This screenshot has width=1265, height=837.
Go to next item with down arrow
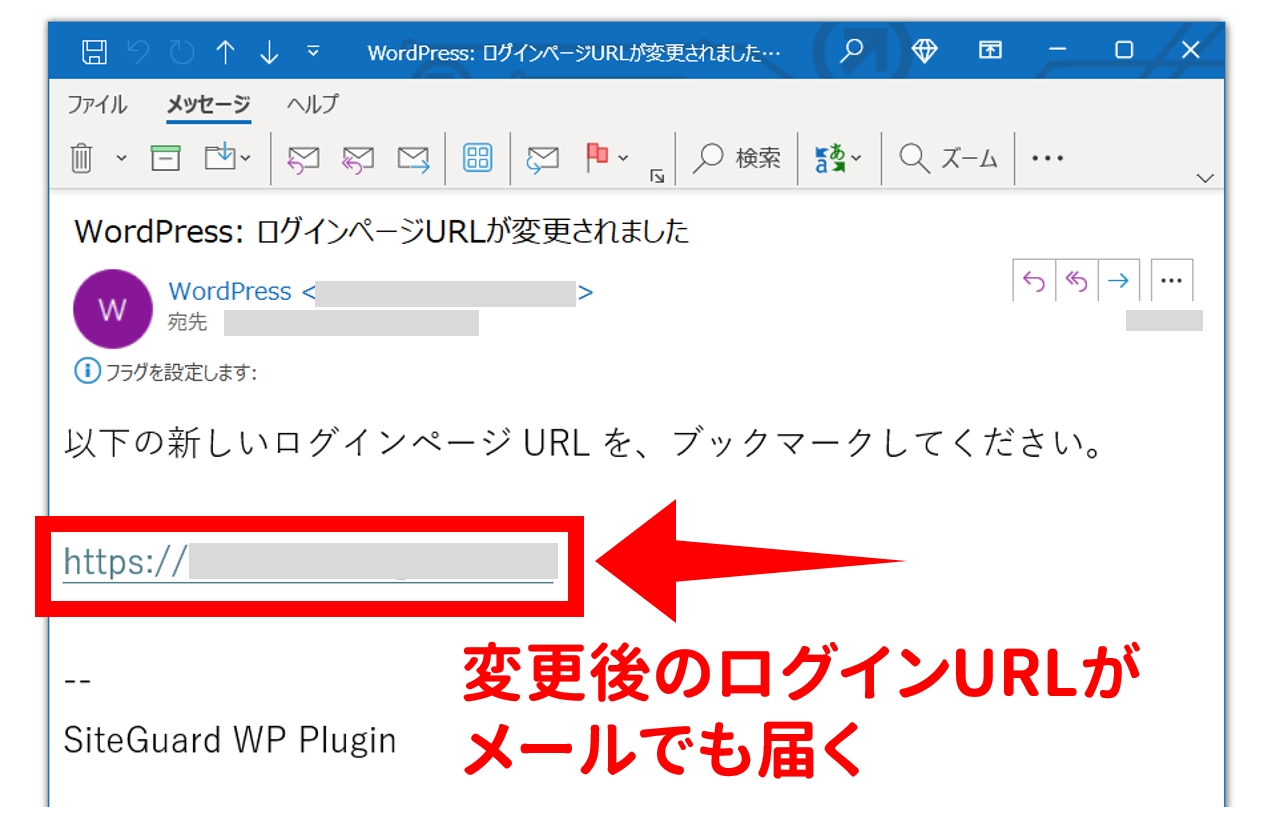tap(268, 51)
